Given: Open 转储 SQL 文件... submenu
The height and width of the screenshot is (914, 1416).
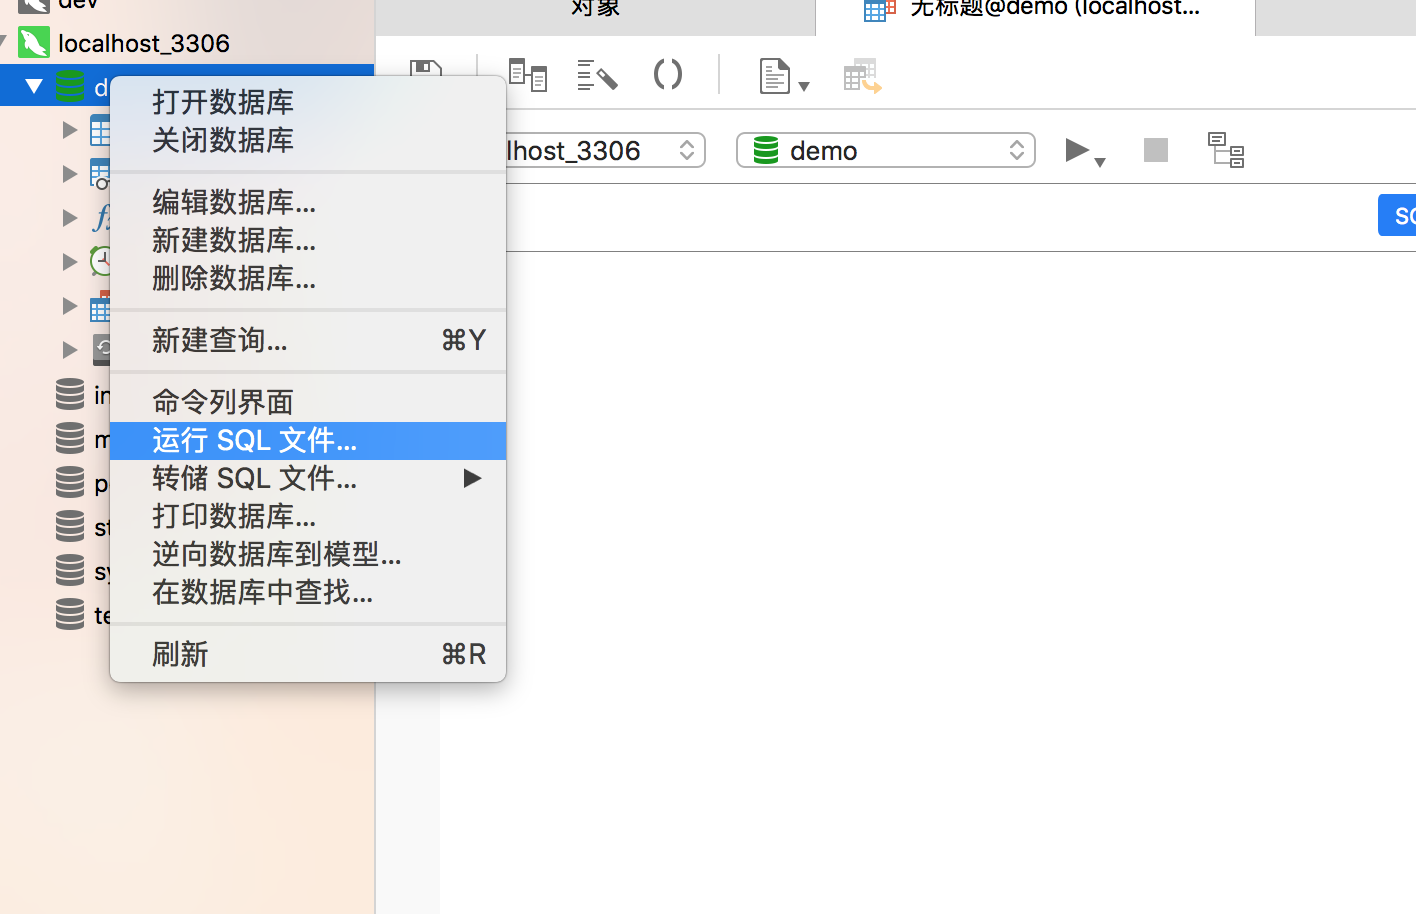Looking at the screenshot, I should pos(307,478).
